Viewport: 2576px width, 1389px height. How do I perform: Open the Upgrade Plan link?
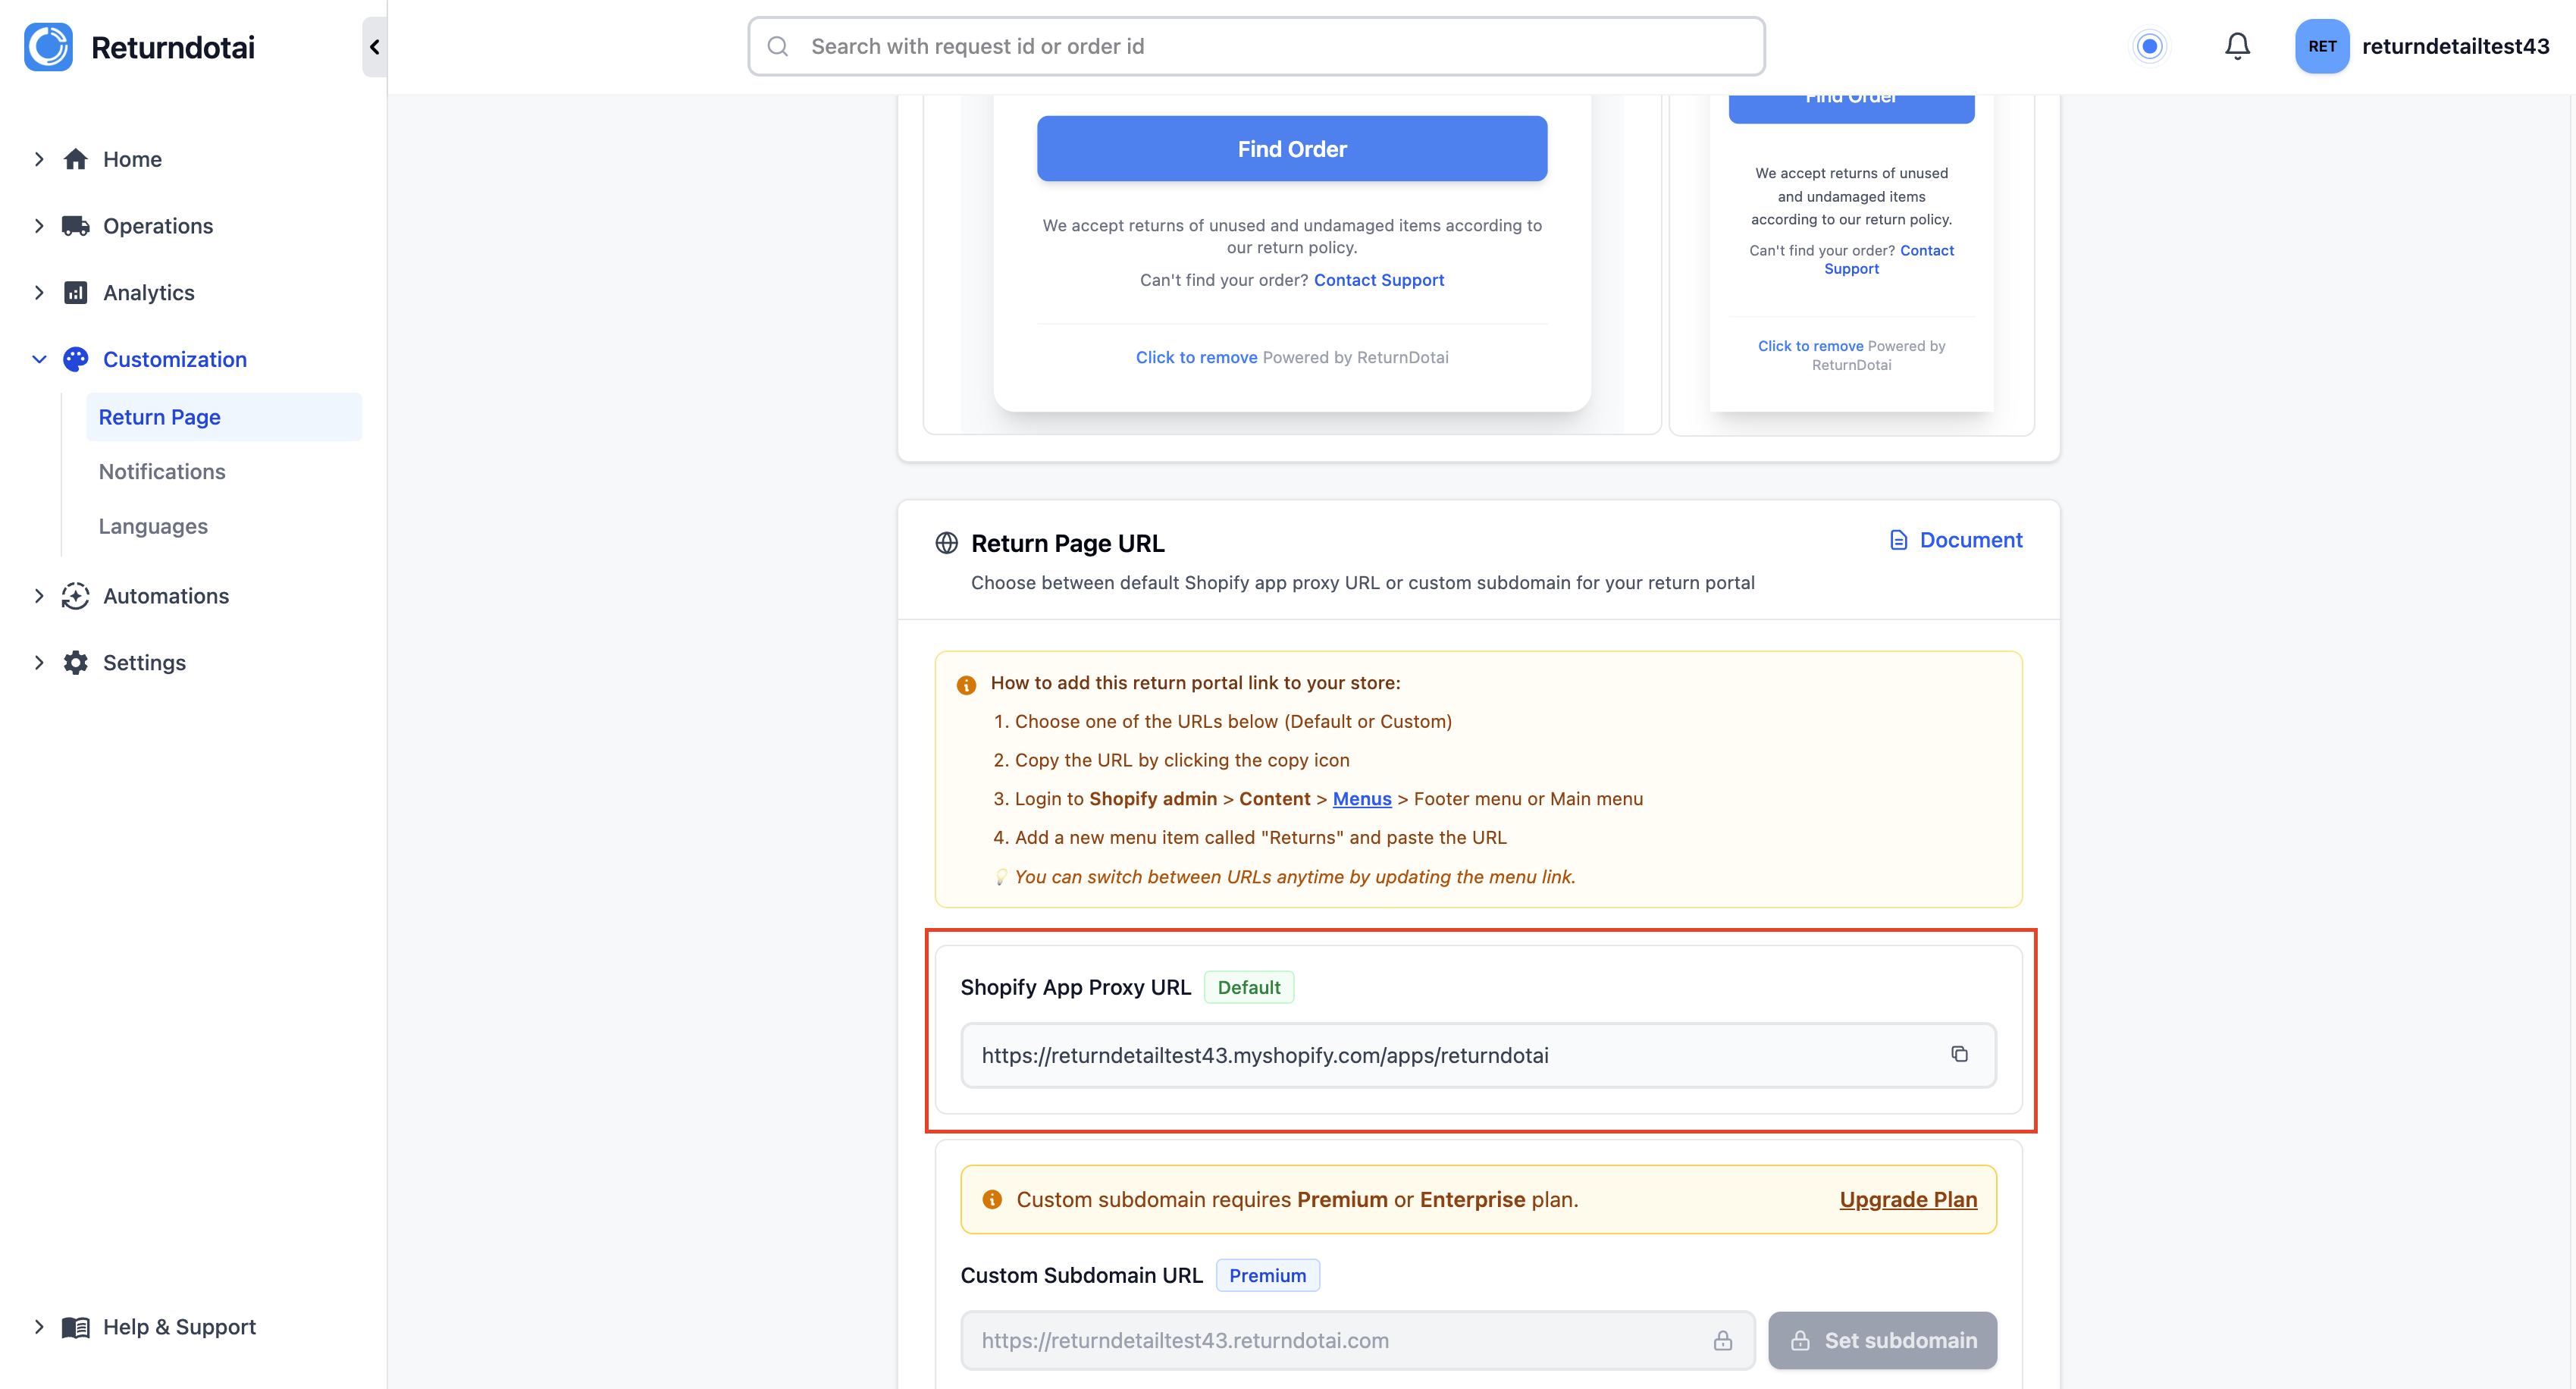coord(1907,1199)
